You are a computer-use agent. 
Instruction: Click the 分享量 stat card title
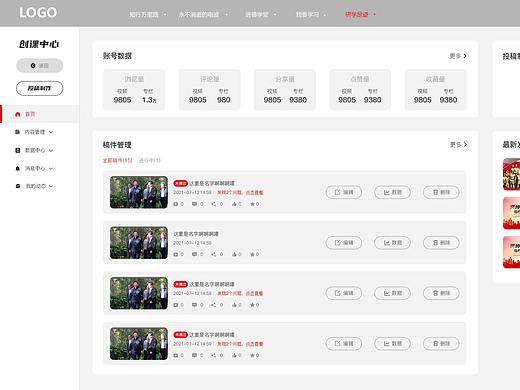(285, 79)
